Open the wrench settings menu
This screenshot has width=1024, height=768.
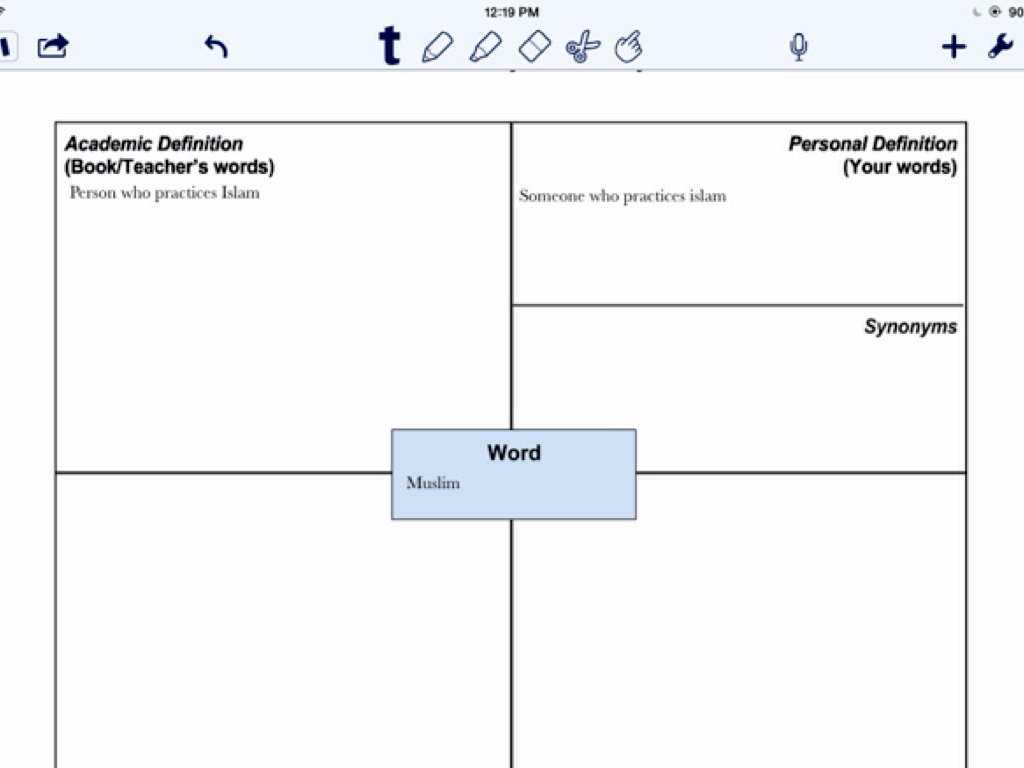[x=1000, y=46]
